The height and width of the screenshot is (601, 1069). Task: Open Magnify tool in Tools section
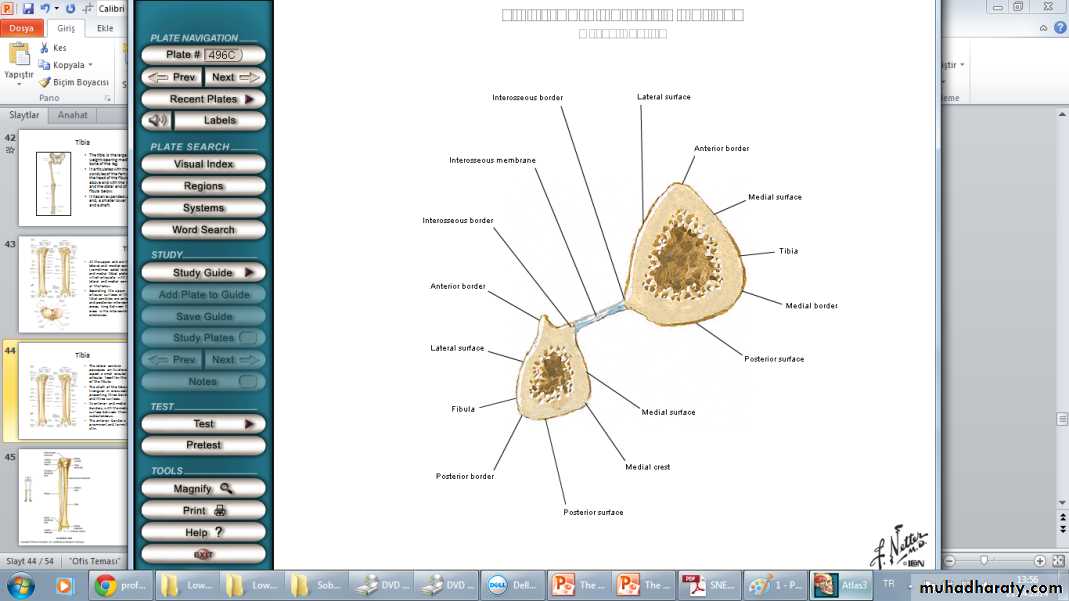coord(203,489)
